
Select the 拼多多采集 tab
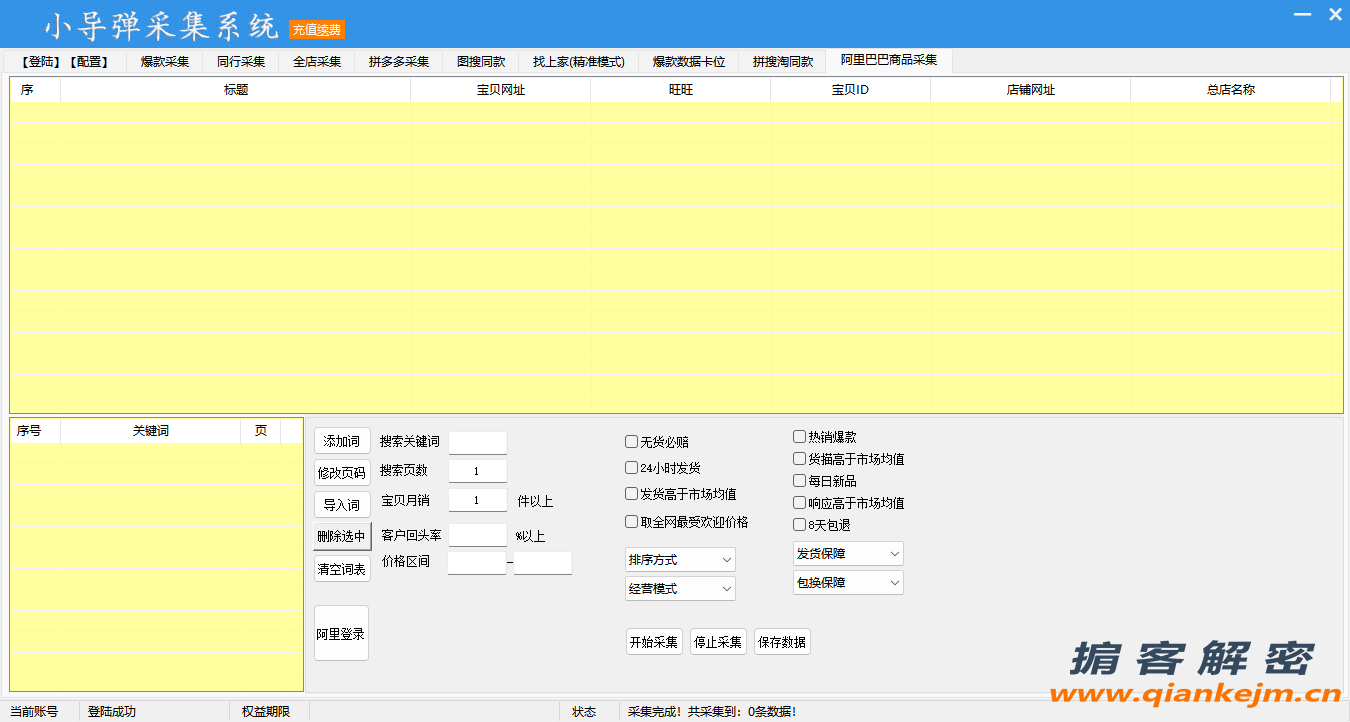click(399, 62)
